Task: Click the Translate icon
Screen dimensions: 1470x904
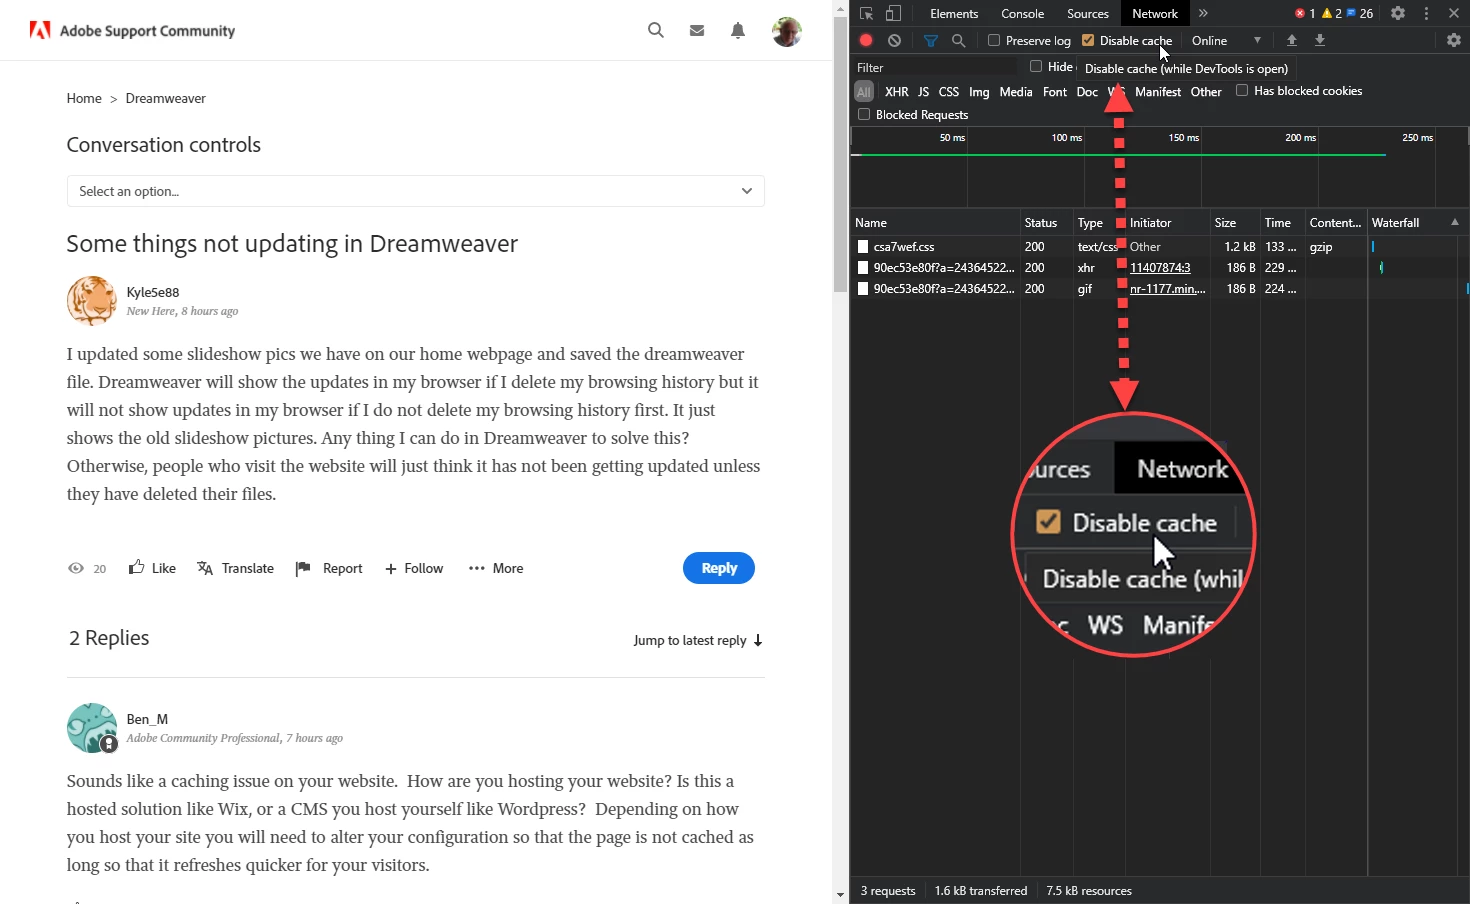Action: click(205, 568)
